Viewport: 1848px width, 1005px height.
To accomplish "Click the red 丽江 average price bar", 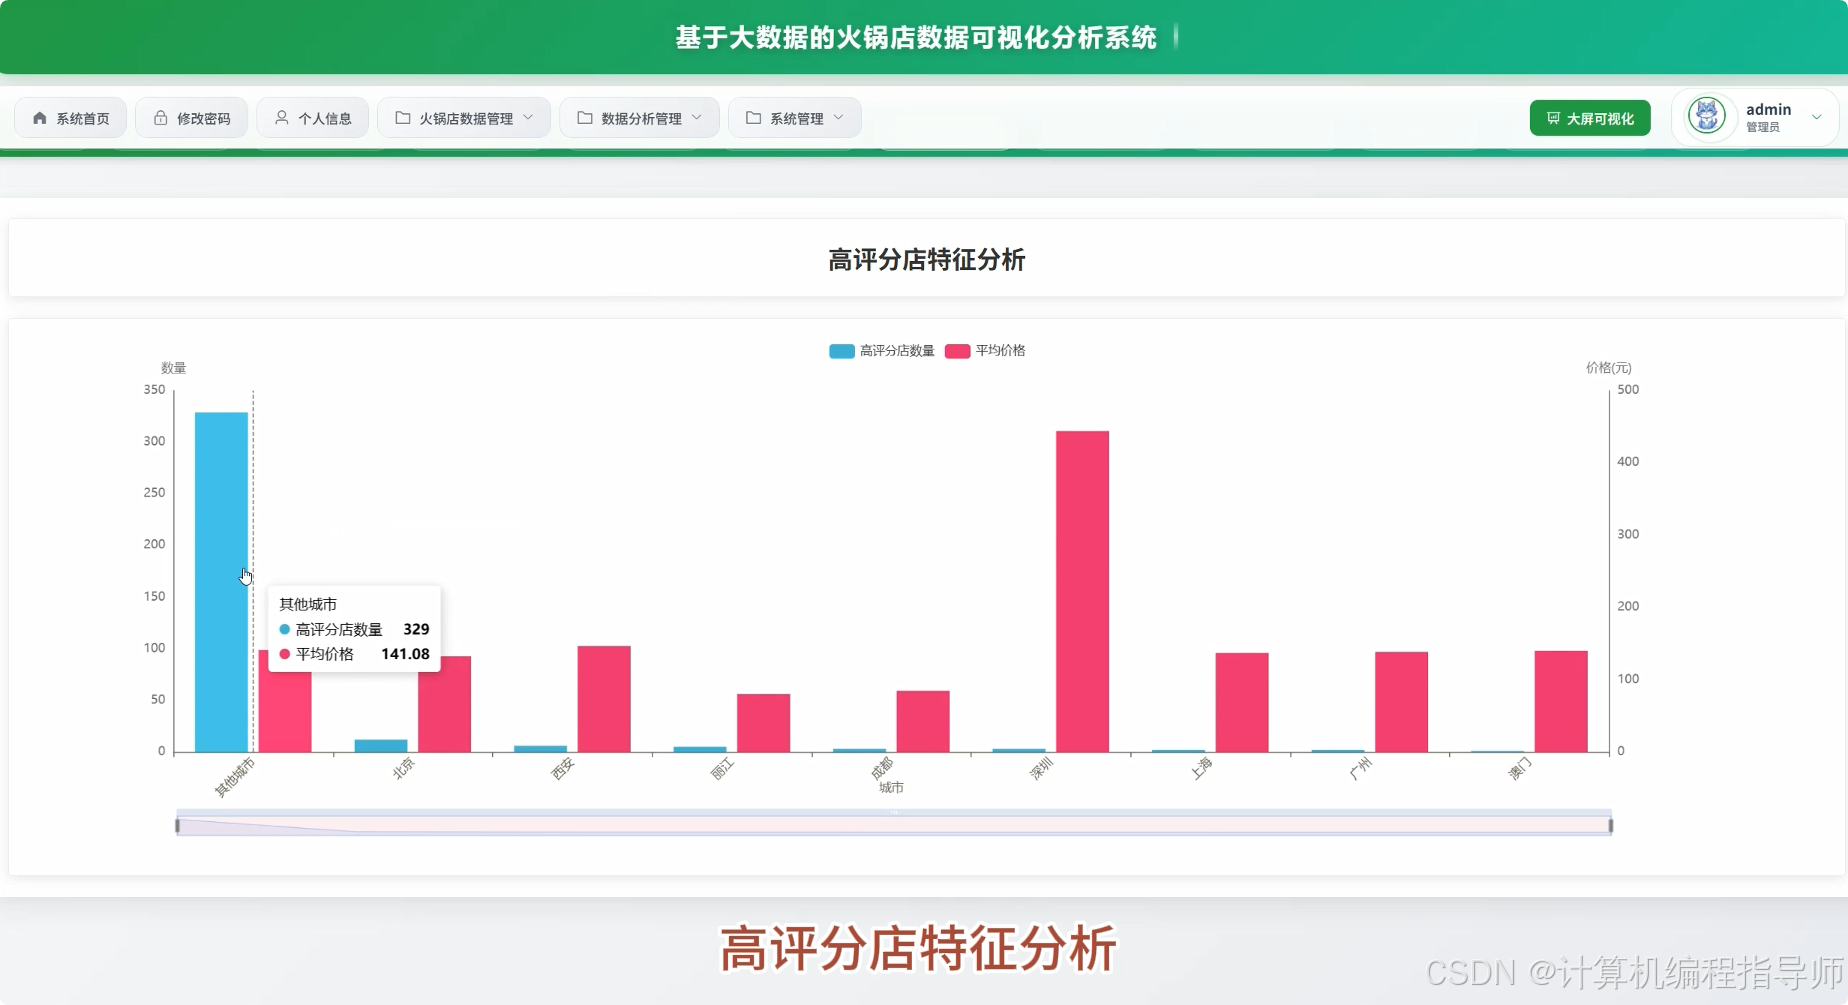I will [763, 723].
